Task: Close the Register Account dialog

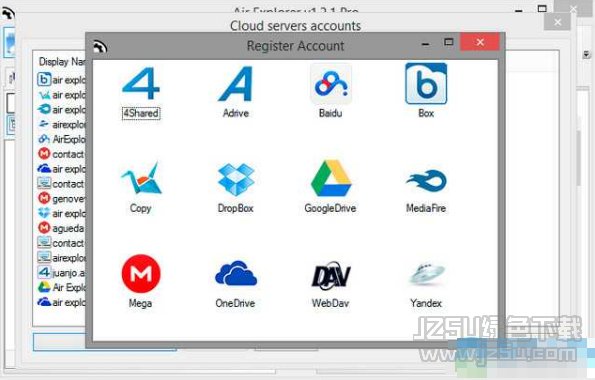Action: tap(480, 42)
